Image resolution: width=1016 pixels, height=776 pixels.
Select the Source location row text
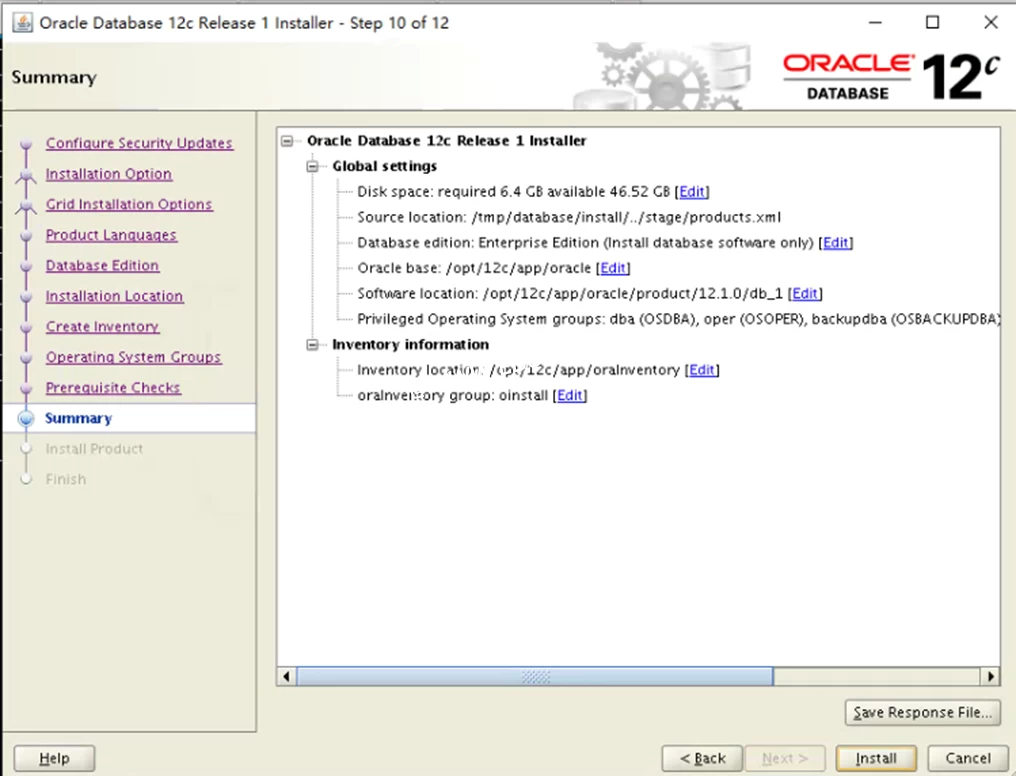click(x=569, y=218)
